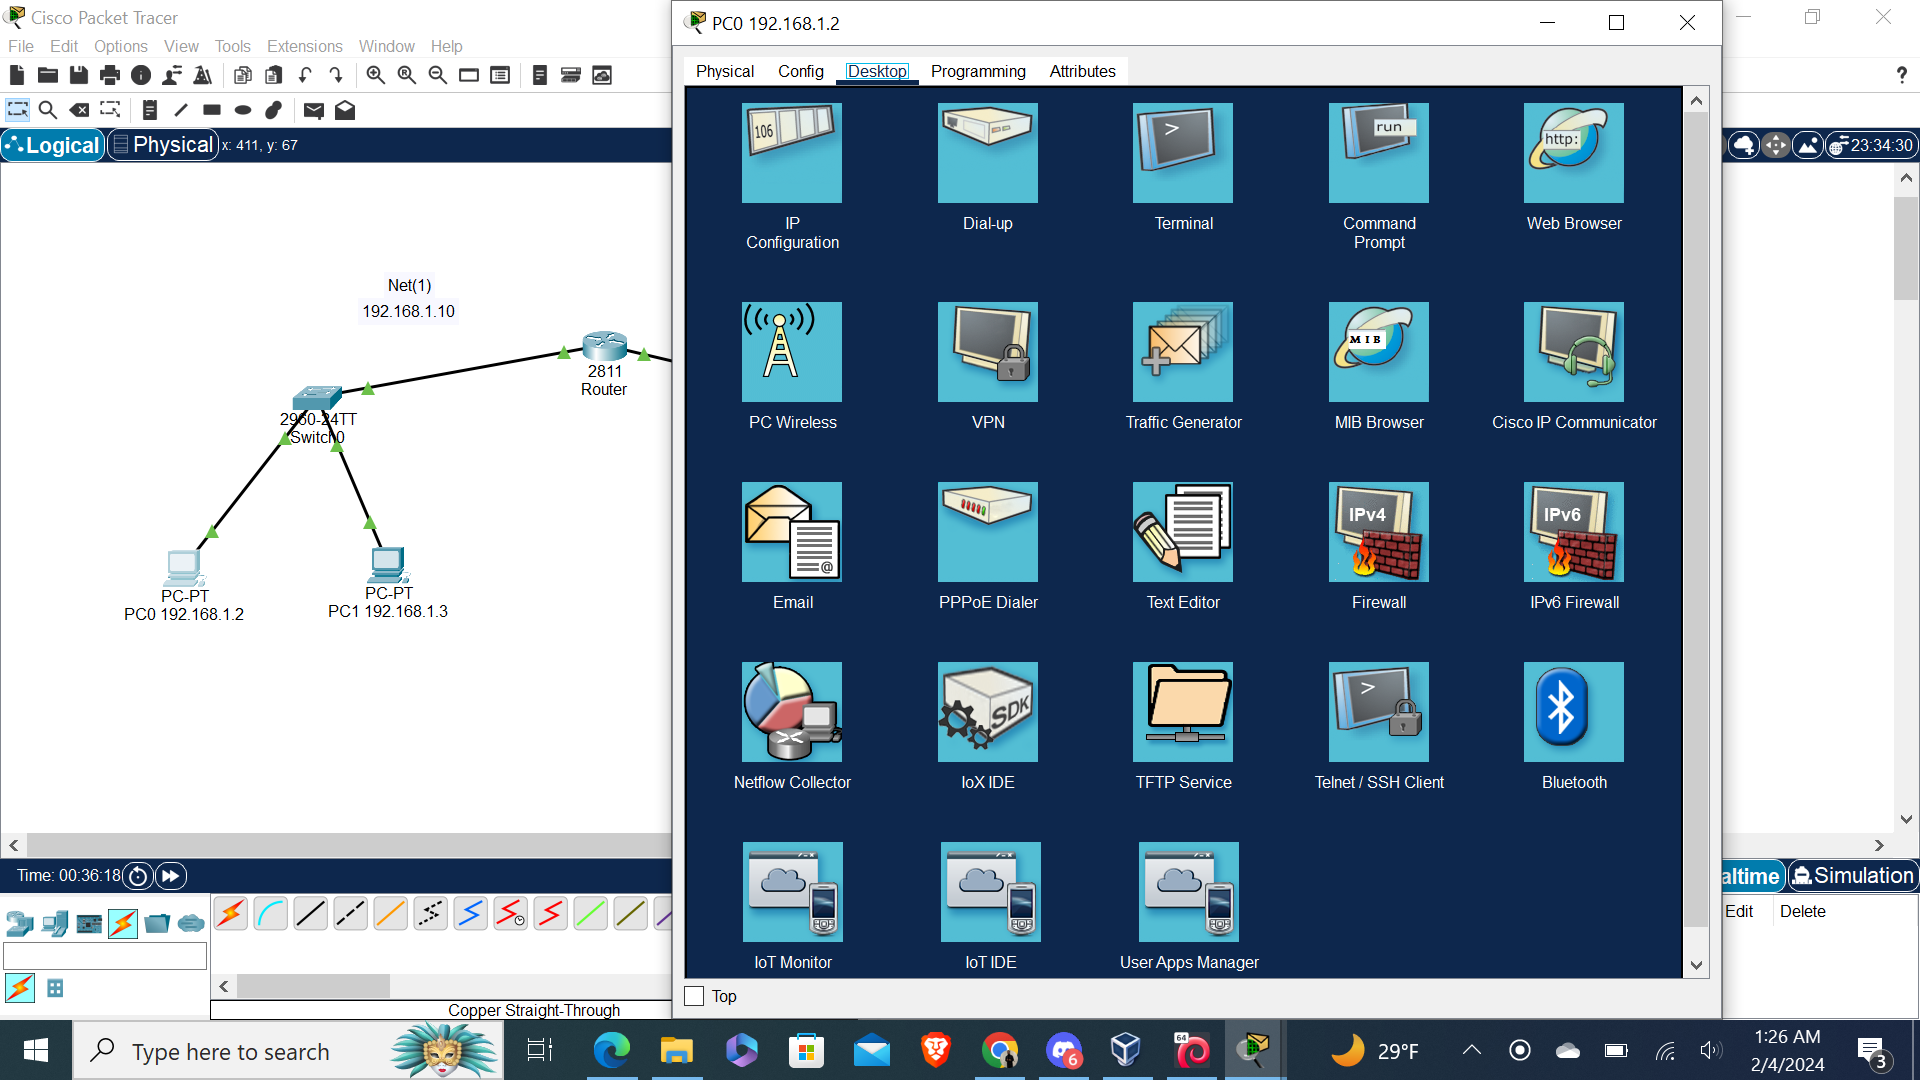Image resolution: width=1920 pixels, height=1080 pixels.
Task: Open the Traffic Generator app
Action: [x=1182, y=353]
